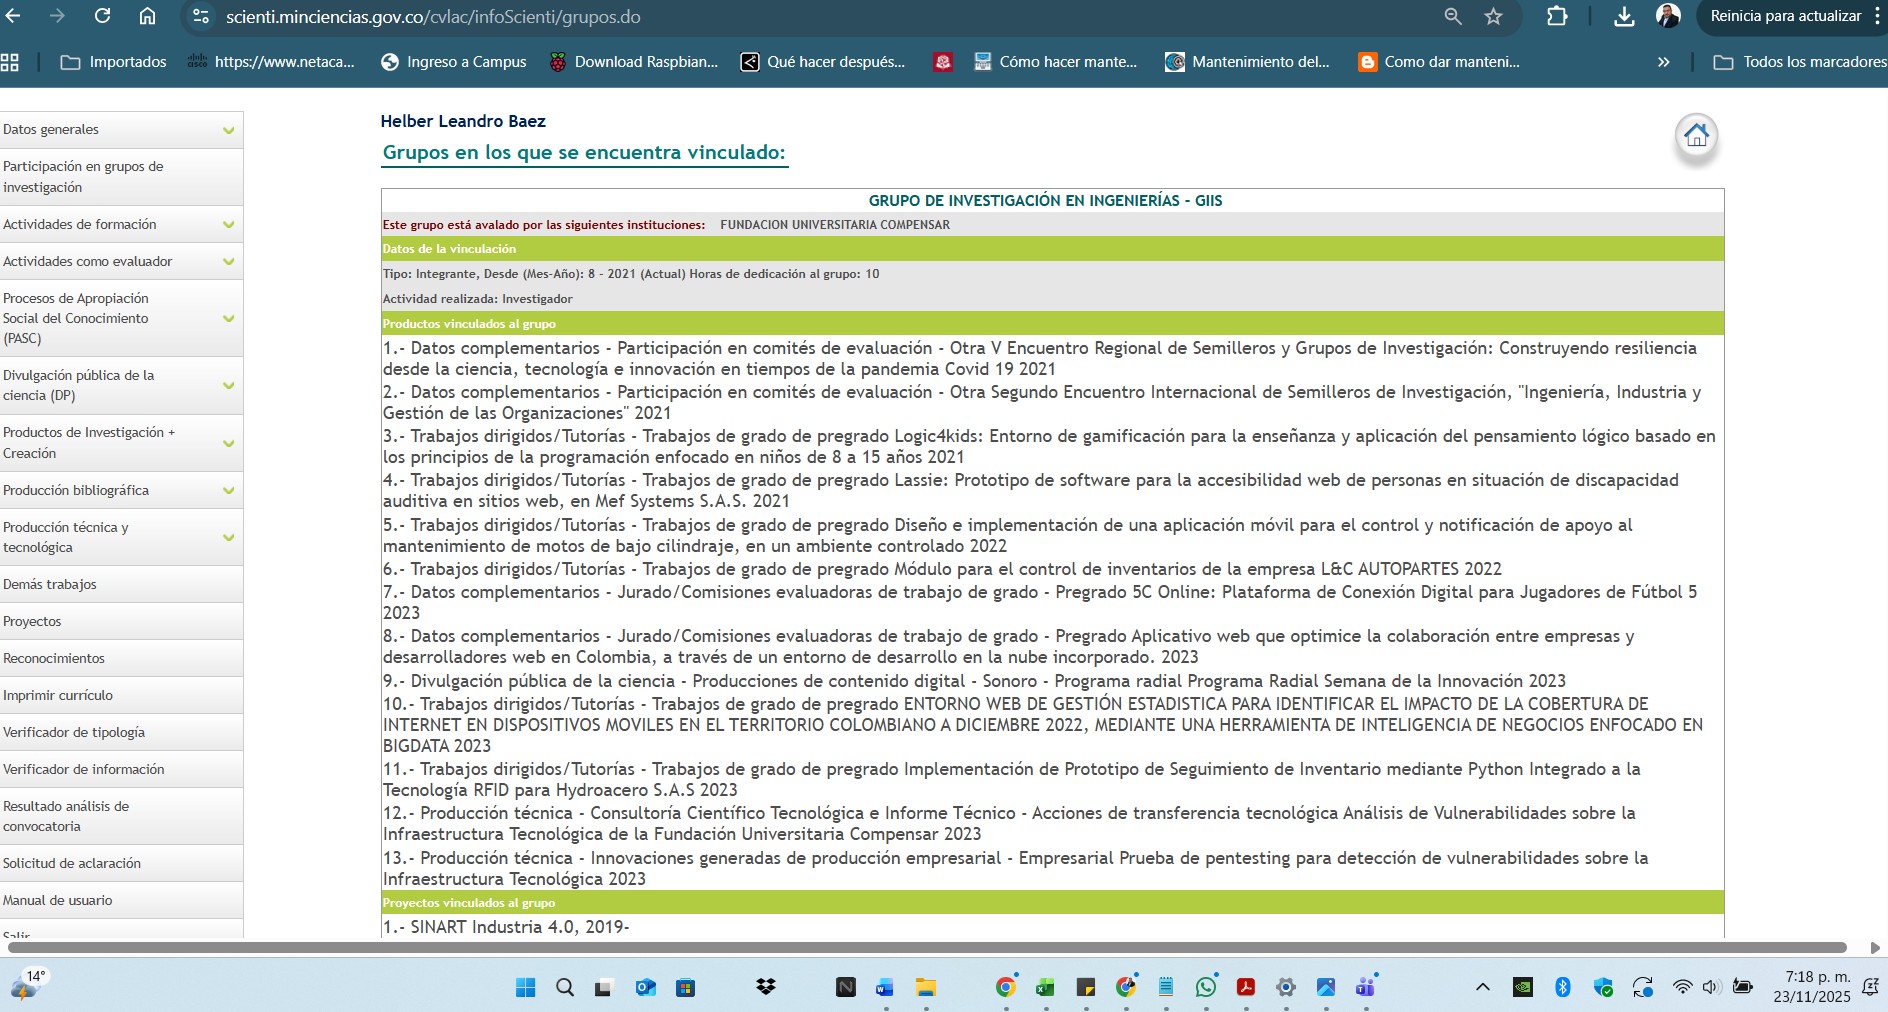This screenshot has width=1888, height=1012.
Task: Click the home icon button on the page
Action: click(x=1696, y=136)
